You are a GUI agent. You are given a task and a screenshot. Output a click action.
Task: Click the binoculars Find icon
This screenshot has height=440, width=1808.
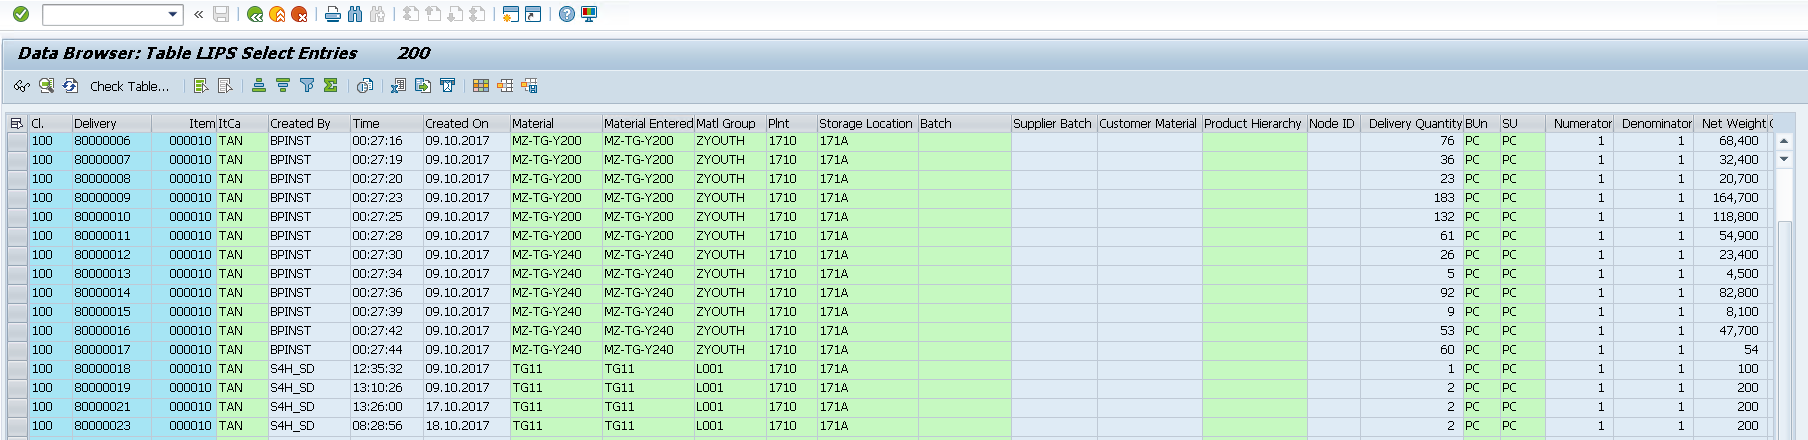click(355, 14)
